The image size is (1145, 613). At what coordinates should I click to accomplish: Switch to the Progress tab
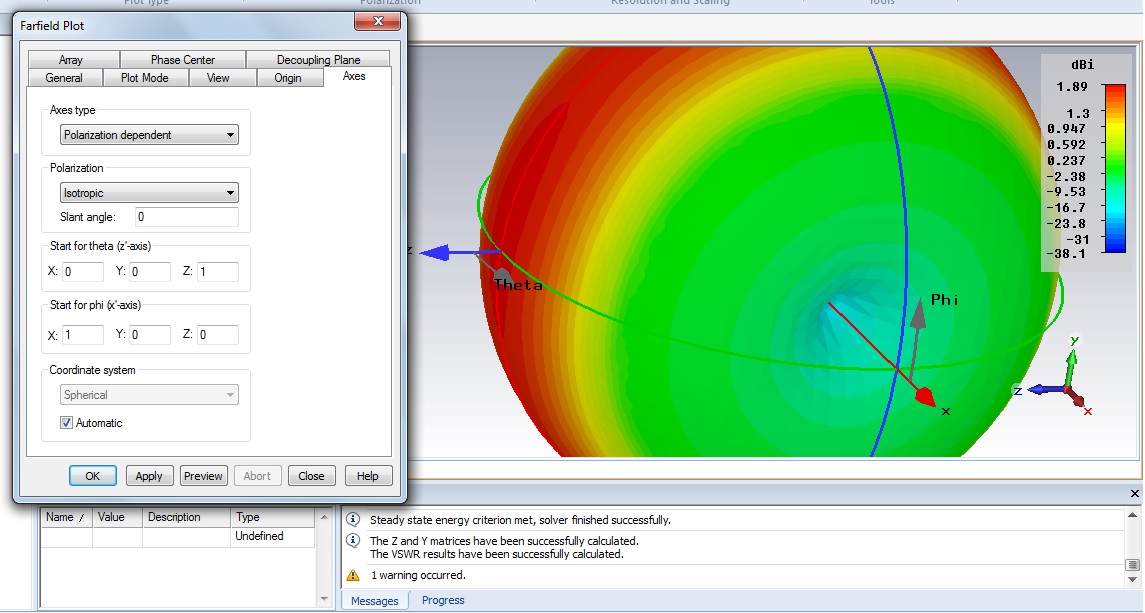pos(443,600)
